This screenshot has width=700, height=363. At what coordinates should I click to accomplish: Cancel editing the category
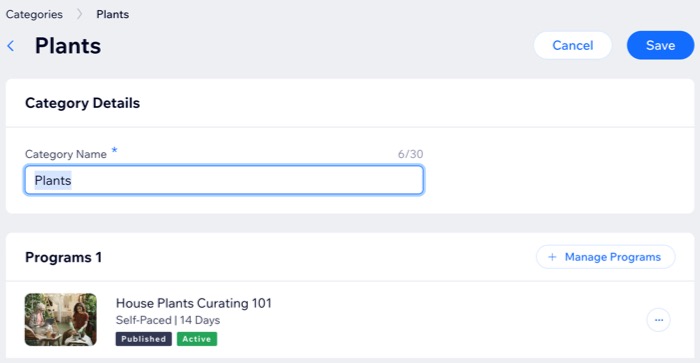572,45
